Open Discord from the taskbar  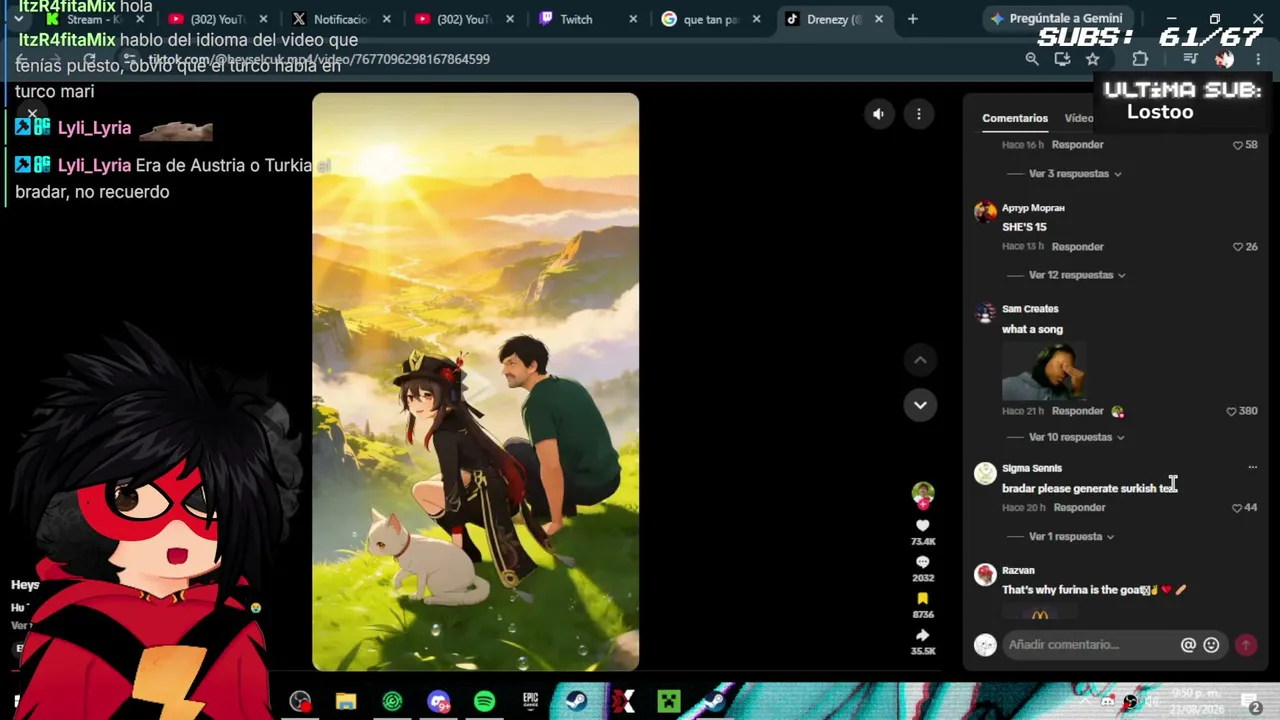(x=438, y=702)
